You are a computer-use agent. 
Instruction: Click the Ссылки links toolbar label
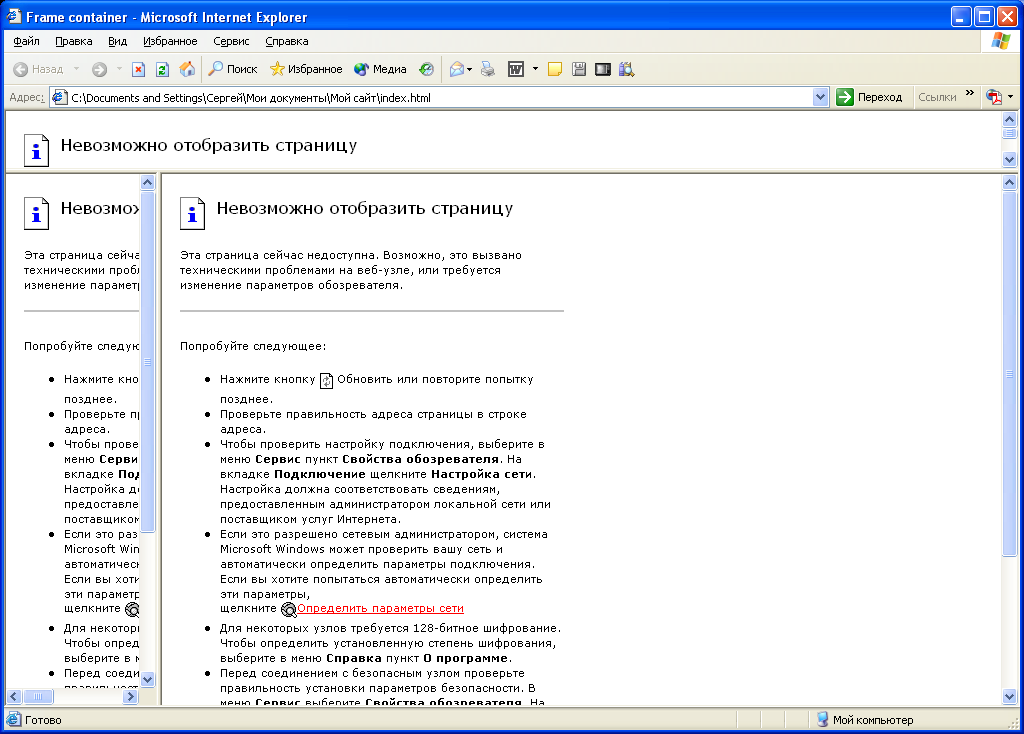click(937, 97)
